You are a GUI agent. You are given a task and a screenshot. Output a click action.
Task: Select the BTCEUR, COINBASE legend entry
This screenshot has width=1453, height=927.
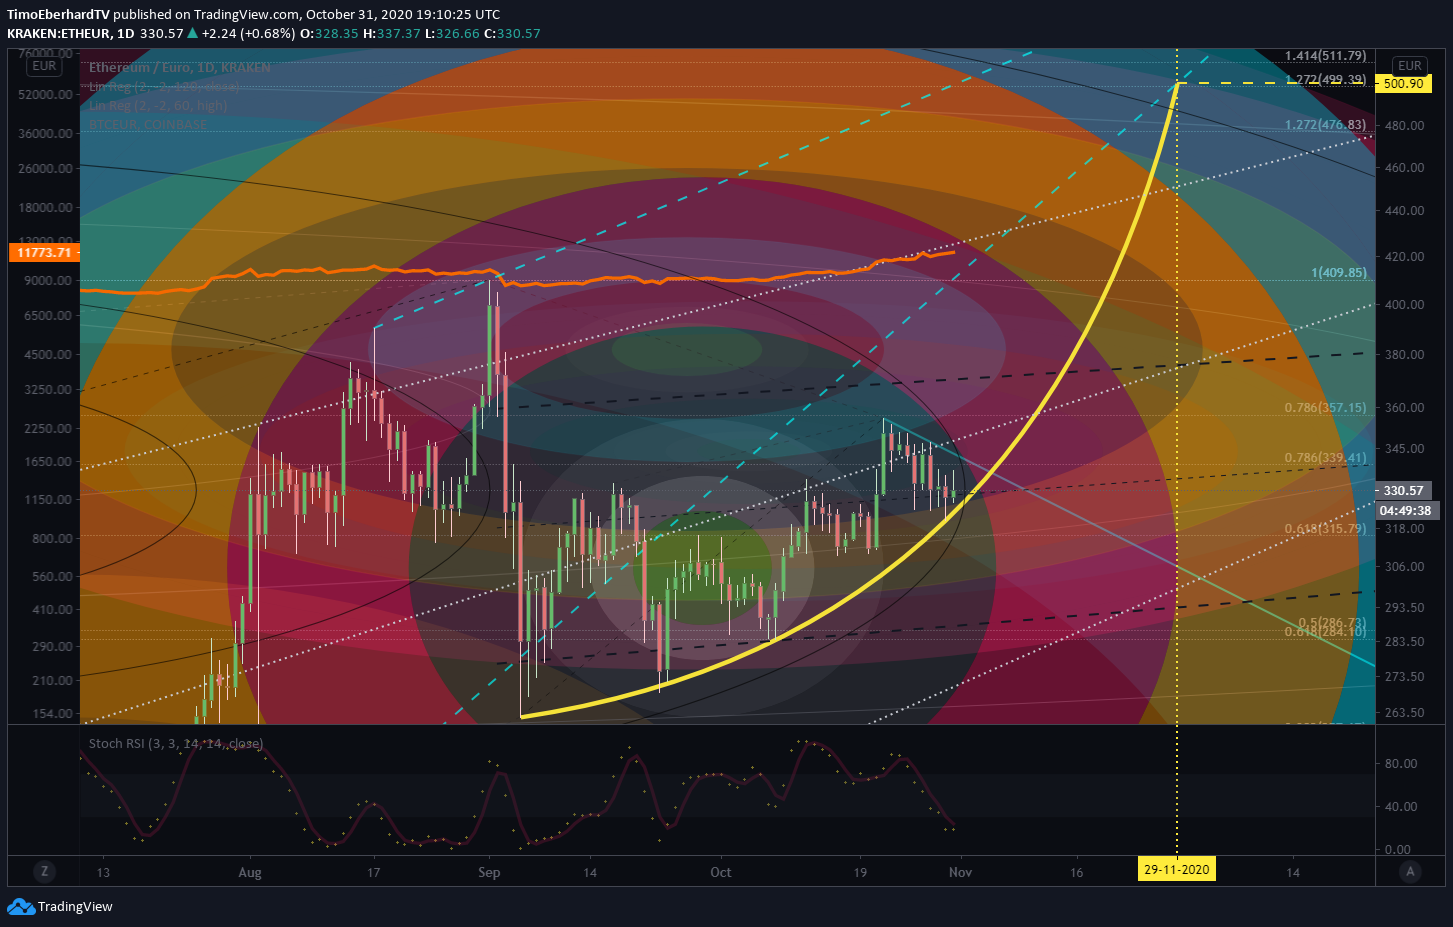tap(148, 124)
